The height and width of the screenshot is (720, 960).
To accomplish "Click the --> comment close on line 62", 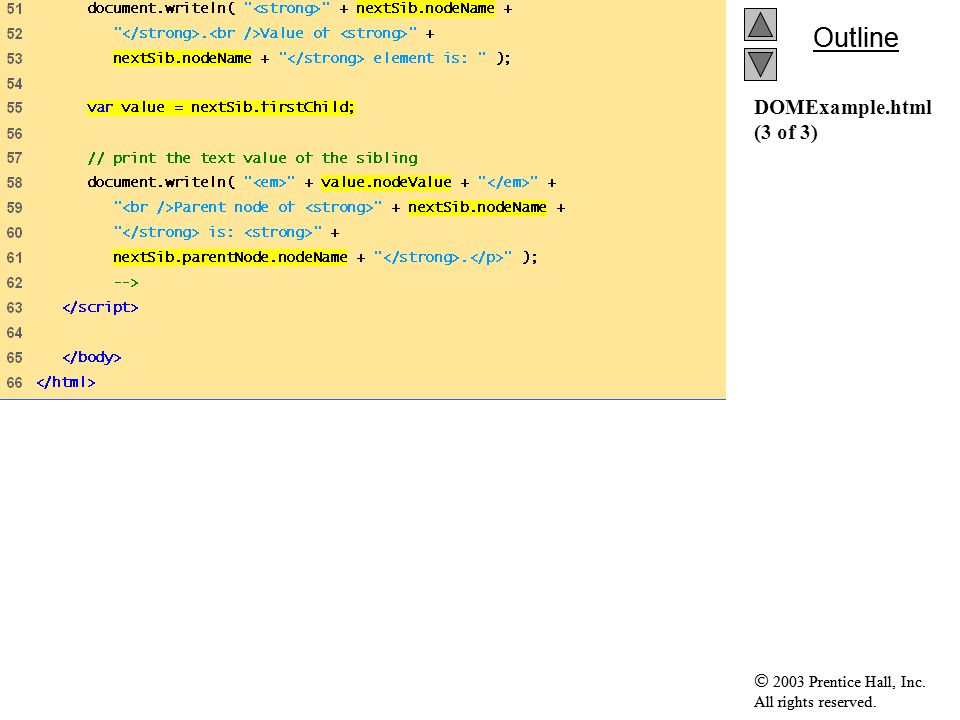I will (x=126, y=283).
